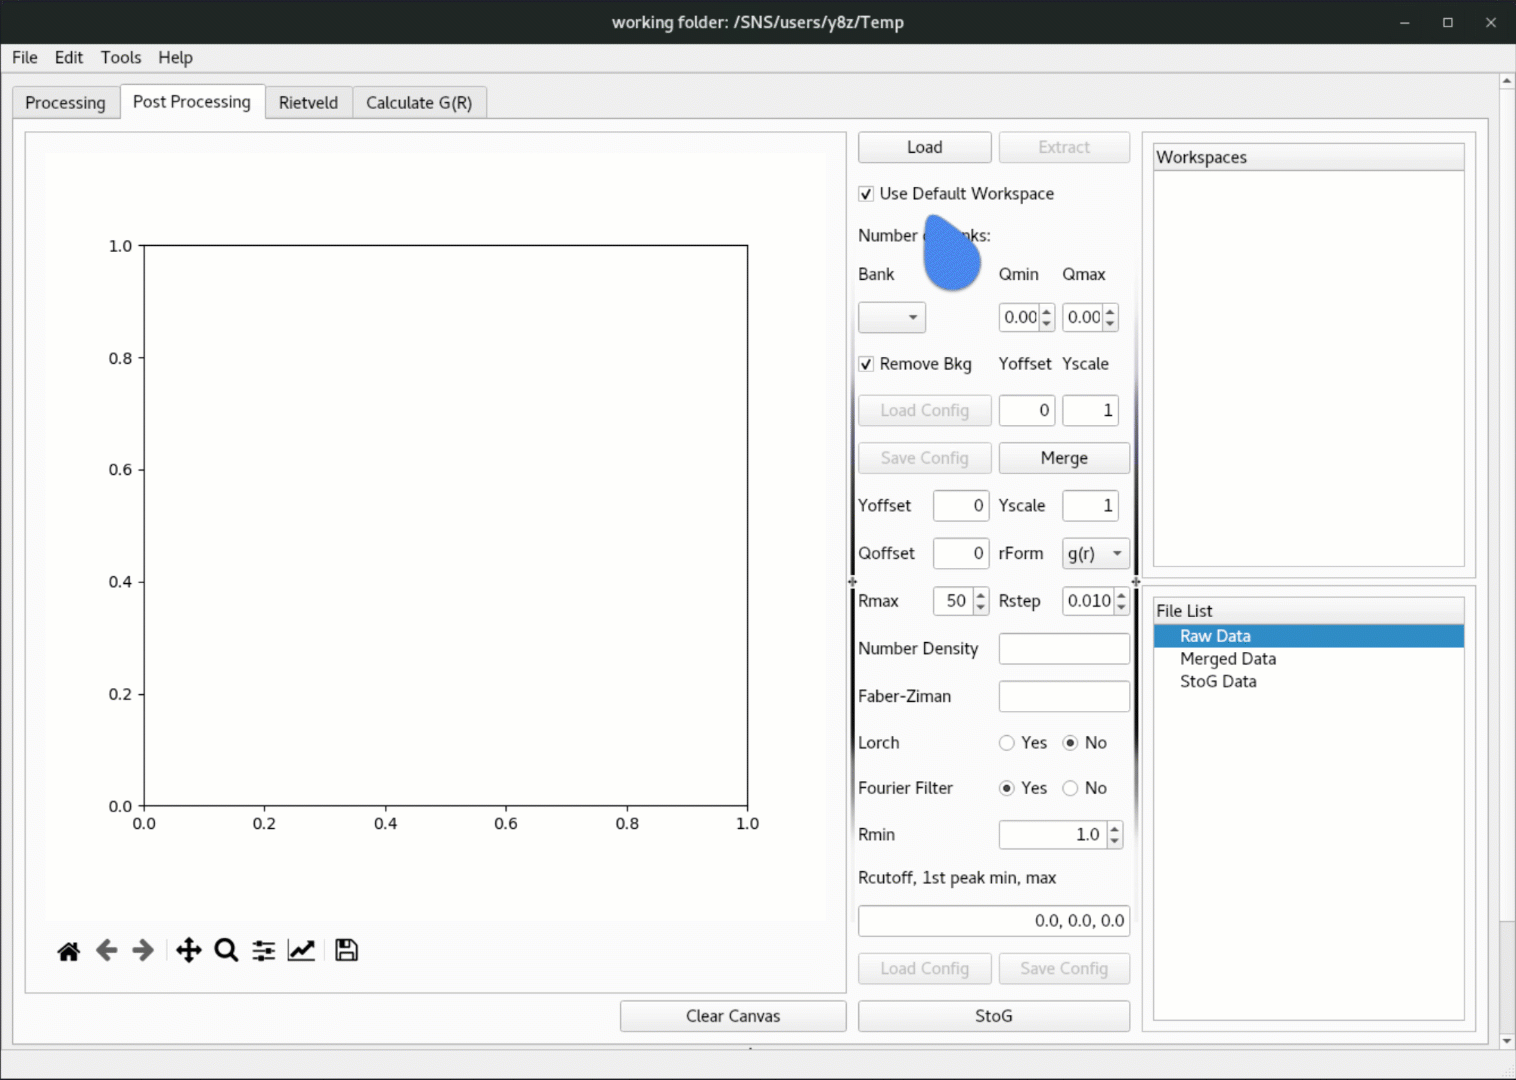Select the Pan axes tool
Image resolution: width=1516 pixels, height=1080 pixels.
click(x=188, y=951)
